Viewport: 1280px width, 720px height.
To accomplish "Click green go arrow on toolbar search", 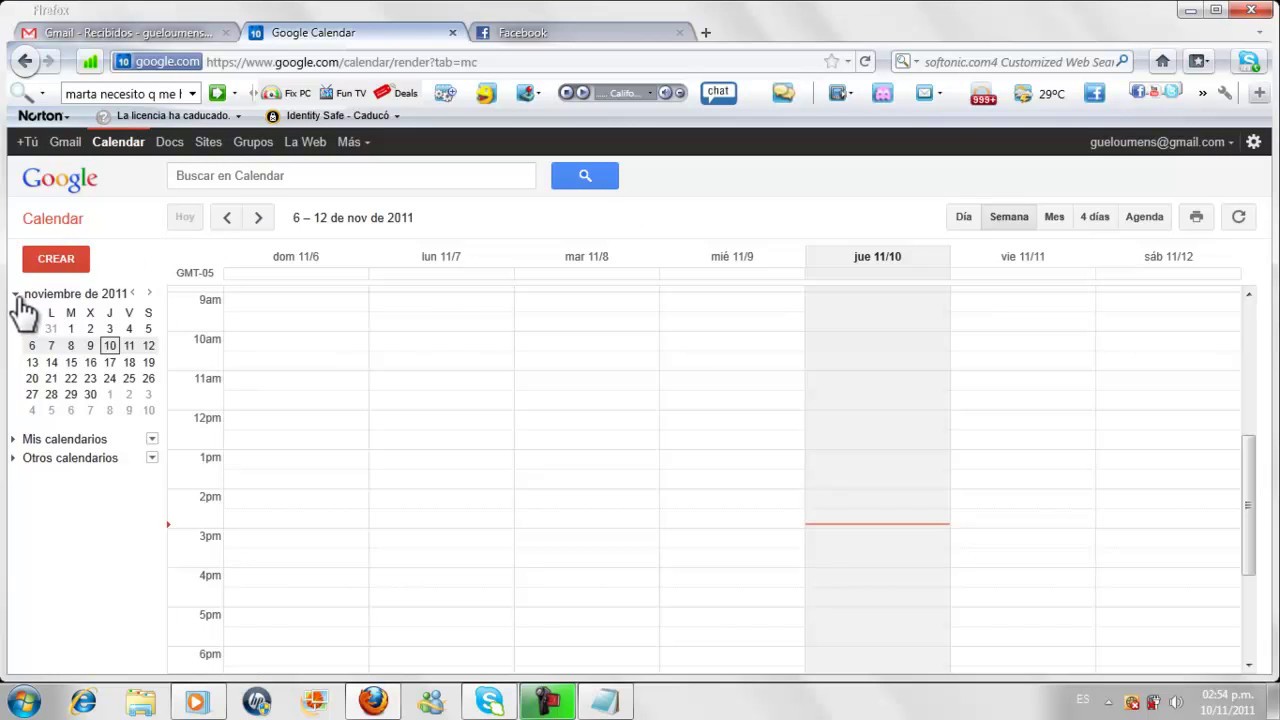I will (217, 93).
